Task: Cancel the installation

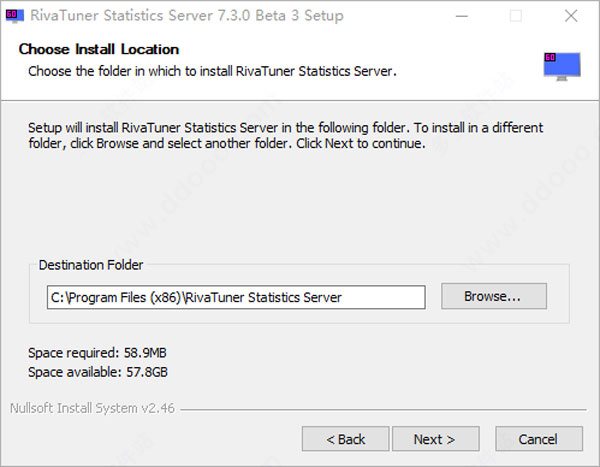Action: coord(538,439)
